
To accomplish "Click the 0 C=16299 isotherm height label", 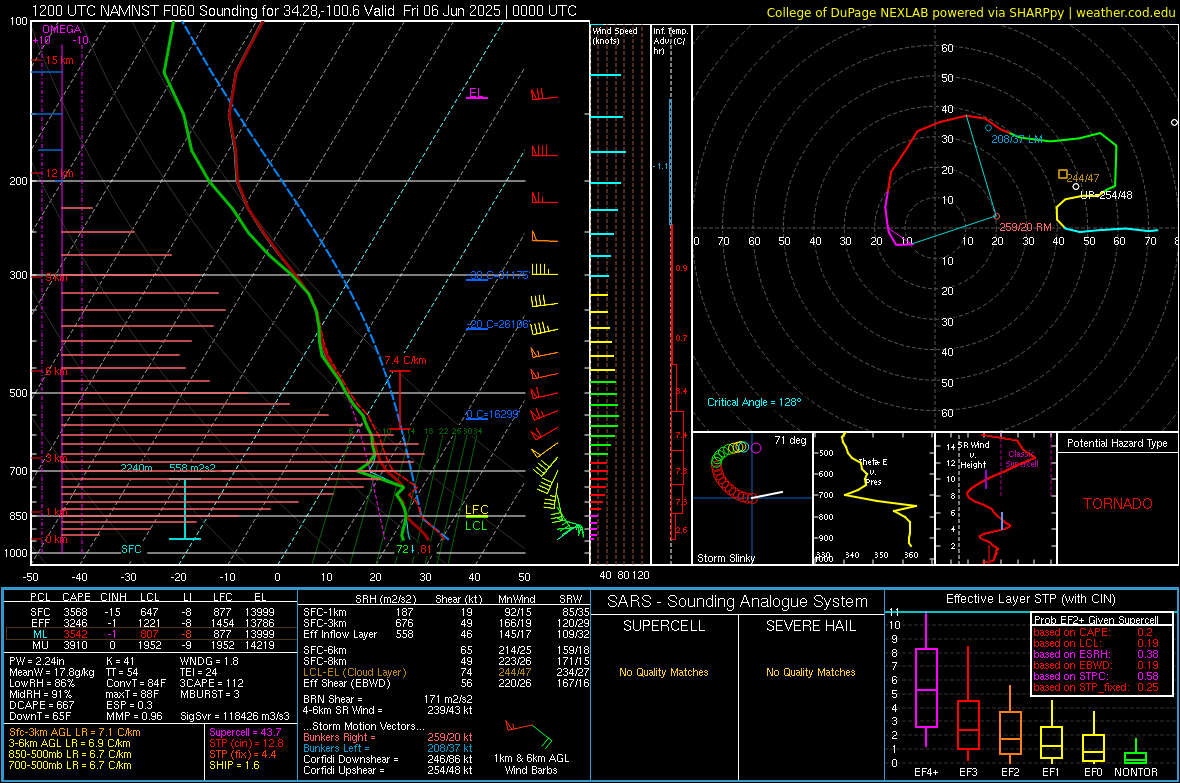I will pyautogui.click(x=492, y=414).
